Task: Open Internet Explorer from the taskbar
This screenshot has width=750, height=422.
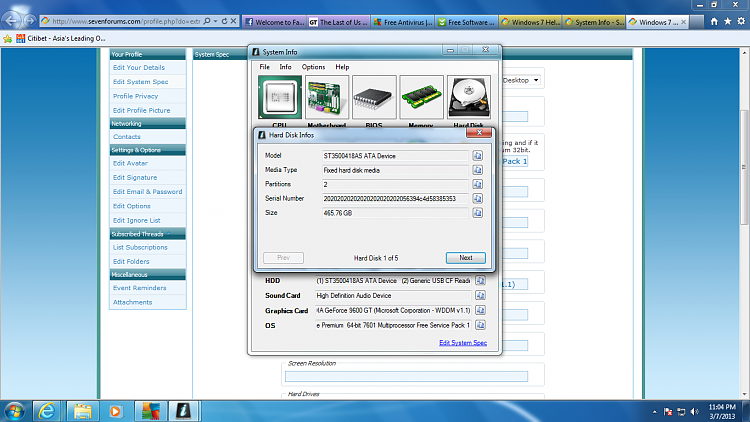Action: [46, 411]
